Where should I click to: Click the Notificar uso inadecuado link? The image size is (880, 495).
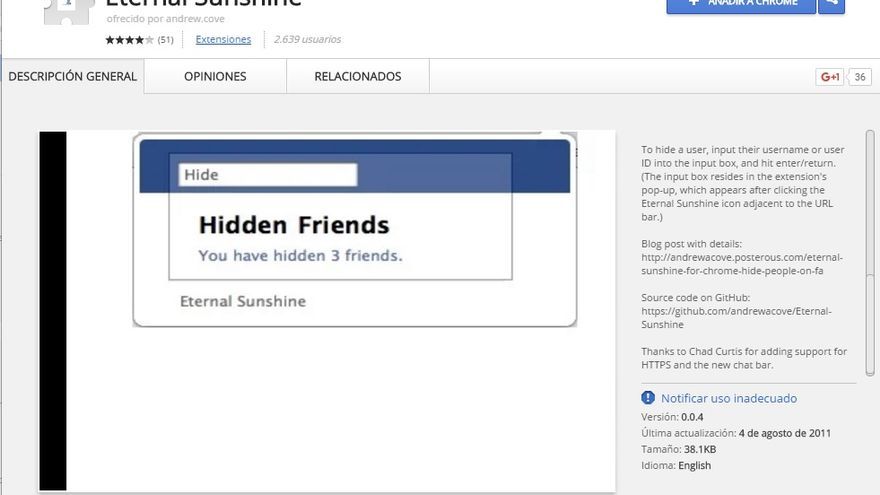(728, 398)
